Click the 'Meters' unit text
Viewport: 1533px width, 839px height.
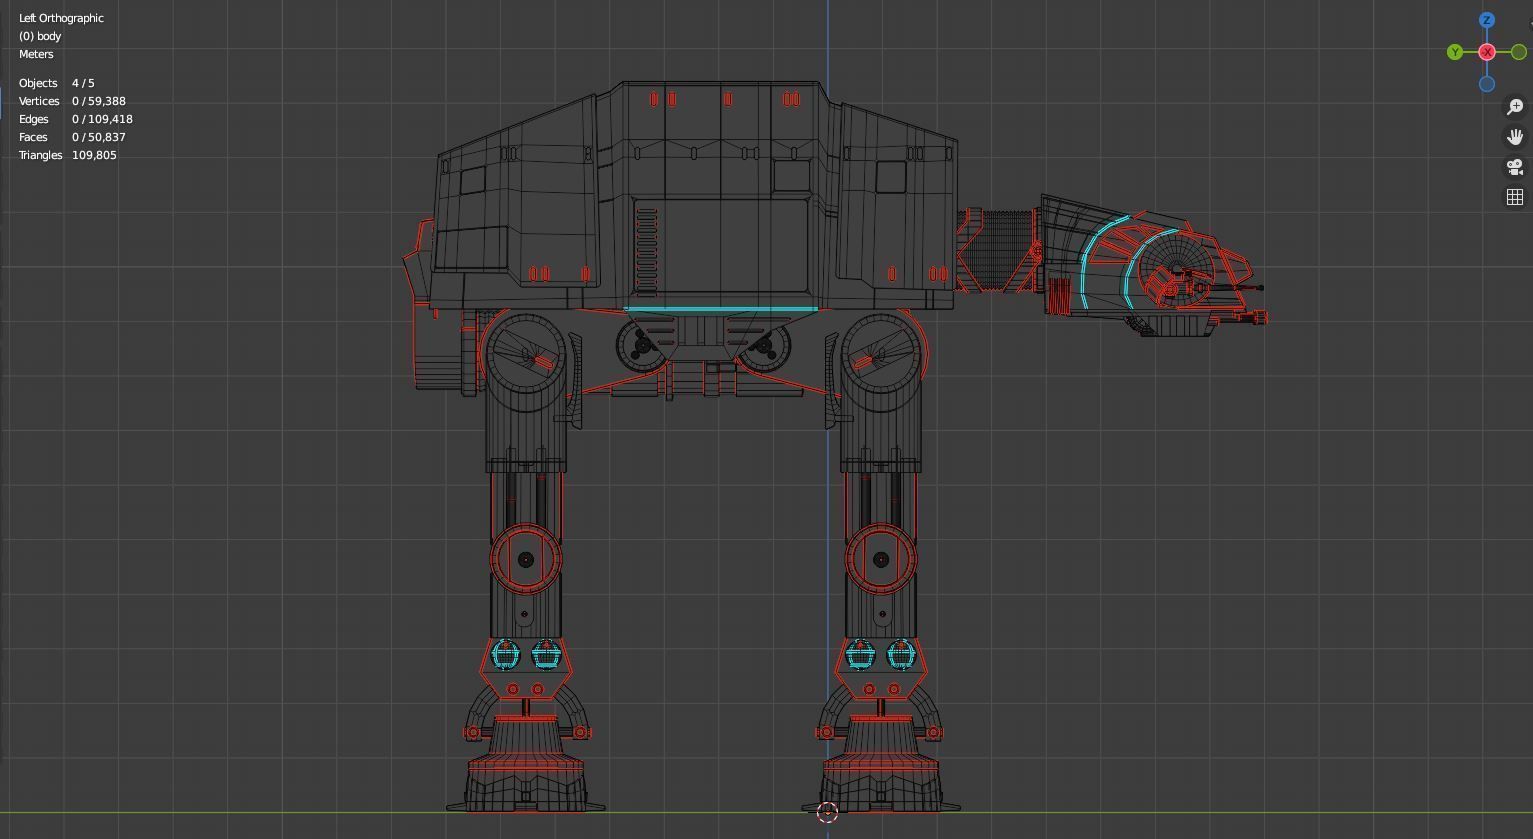click(x=36, y=54)
